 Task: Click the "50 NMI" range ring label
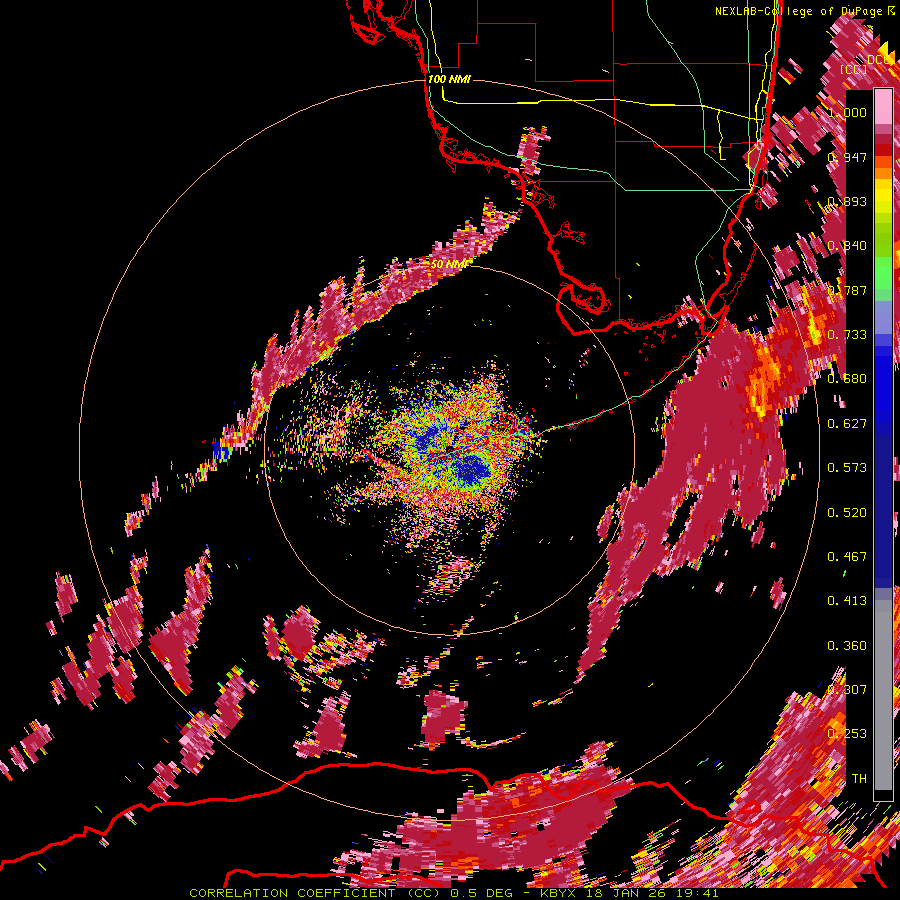[x=448, y=265]
